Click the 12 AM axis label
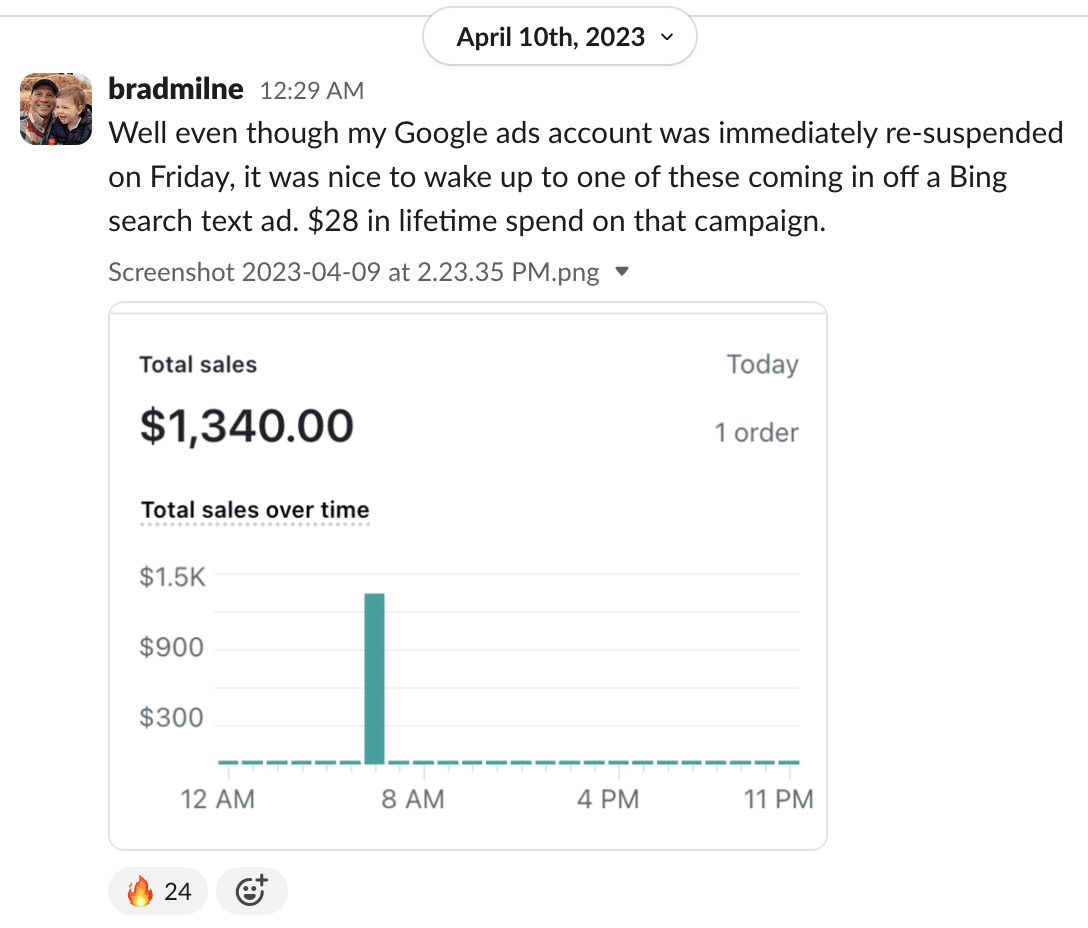The image size is (1088, 928). [x=219, y=799]
